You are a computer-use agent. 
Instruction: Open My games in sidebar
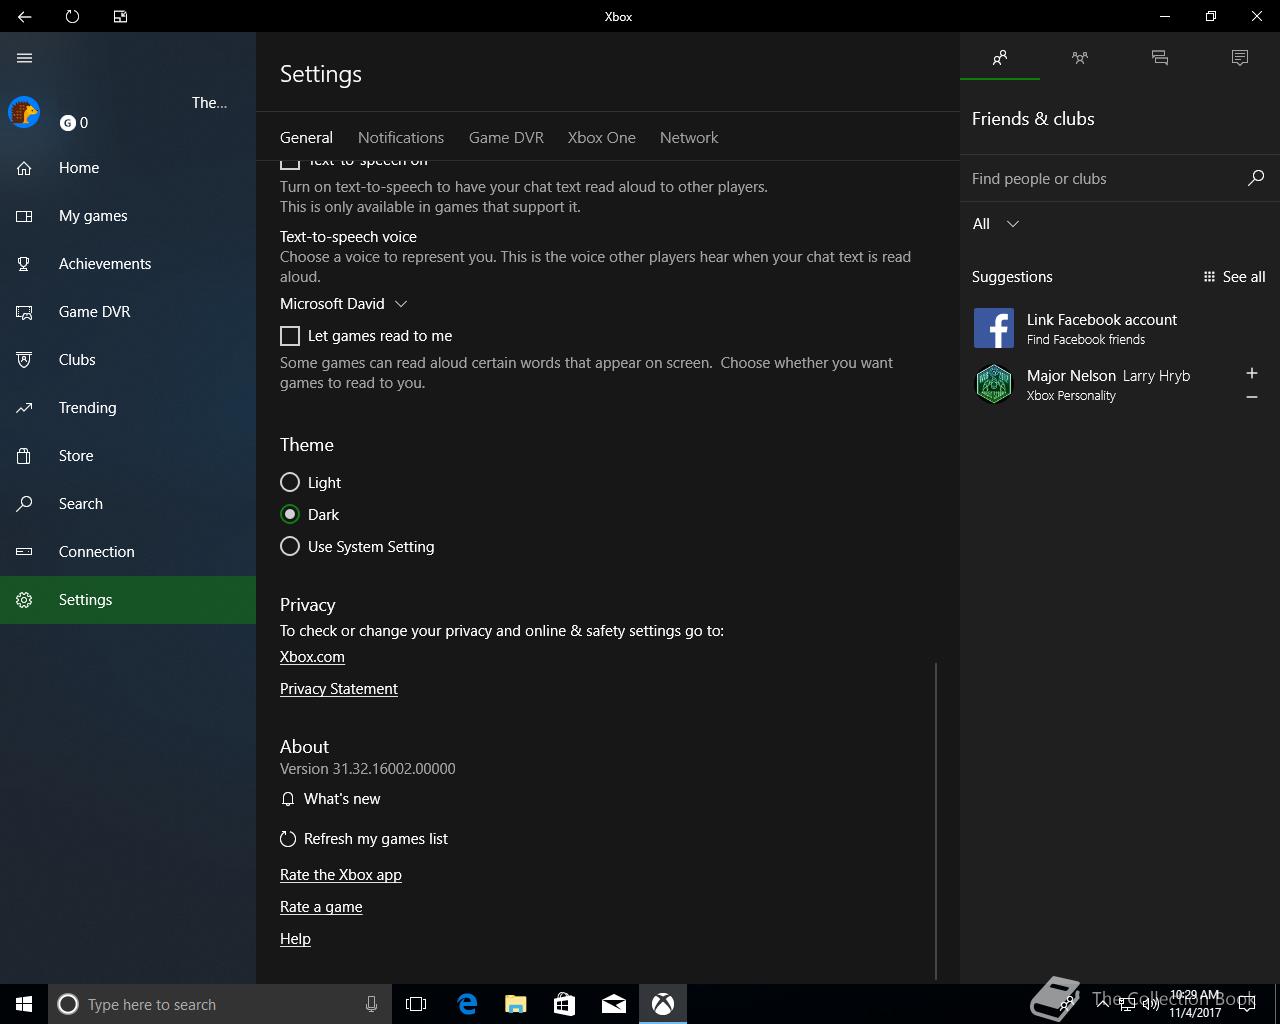[128, 216]
